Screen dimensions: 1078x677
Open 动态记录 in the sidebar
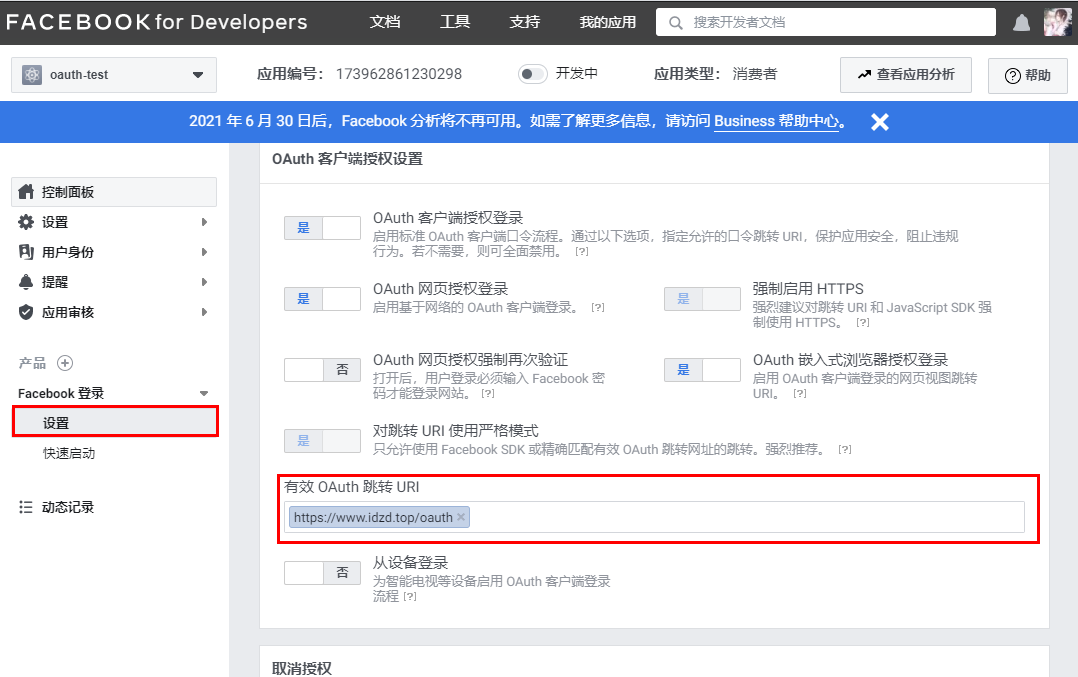point(68,507)
